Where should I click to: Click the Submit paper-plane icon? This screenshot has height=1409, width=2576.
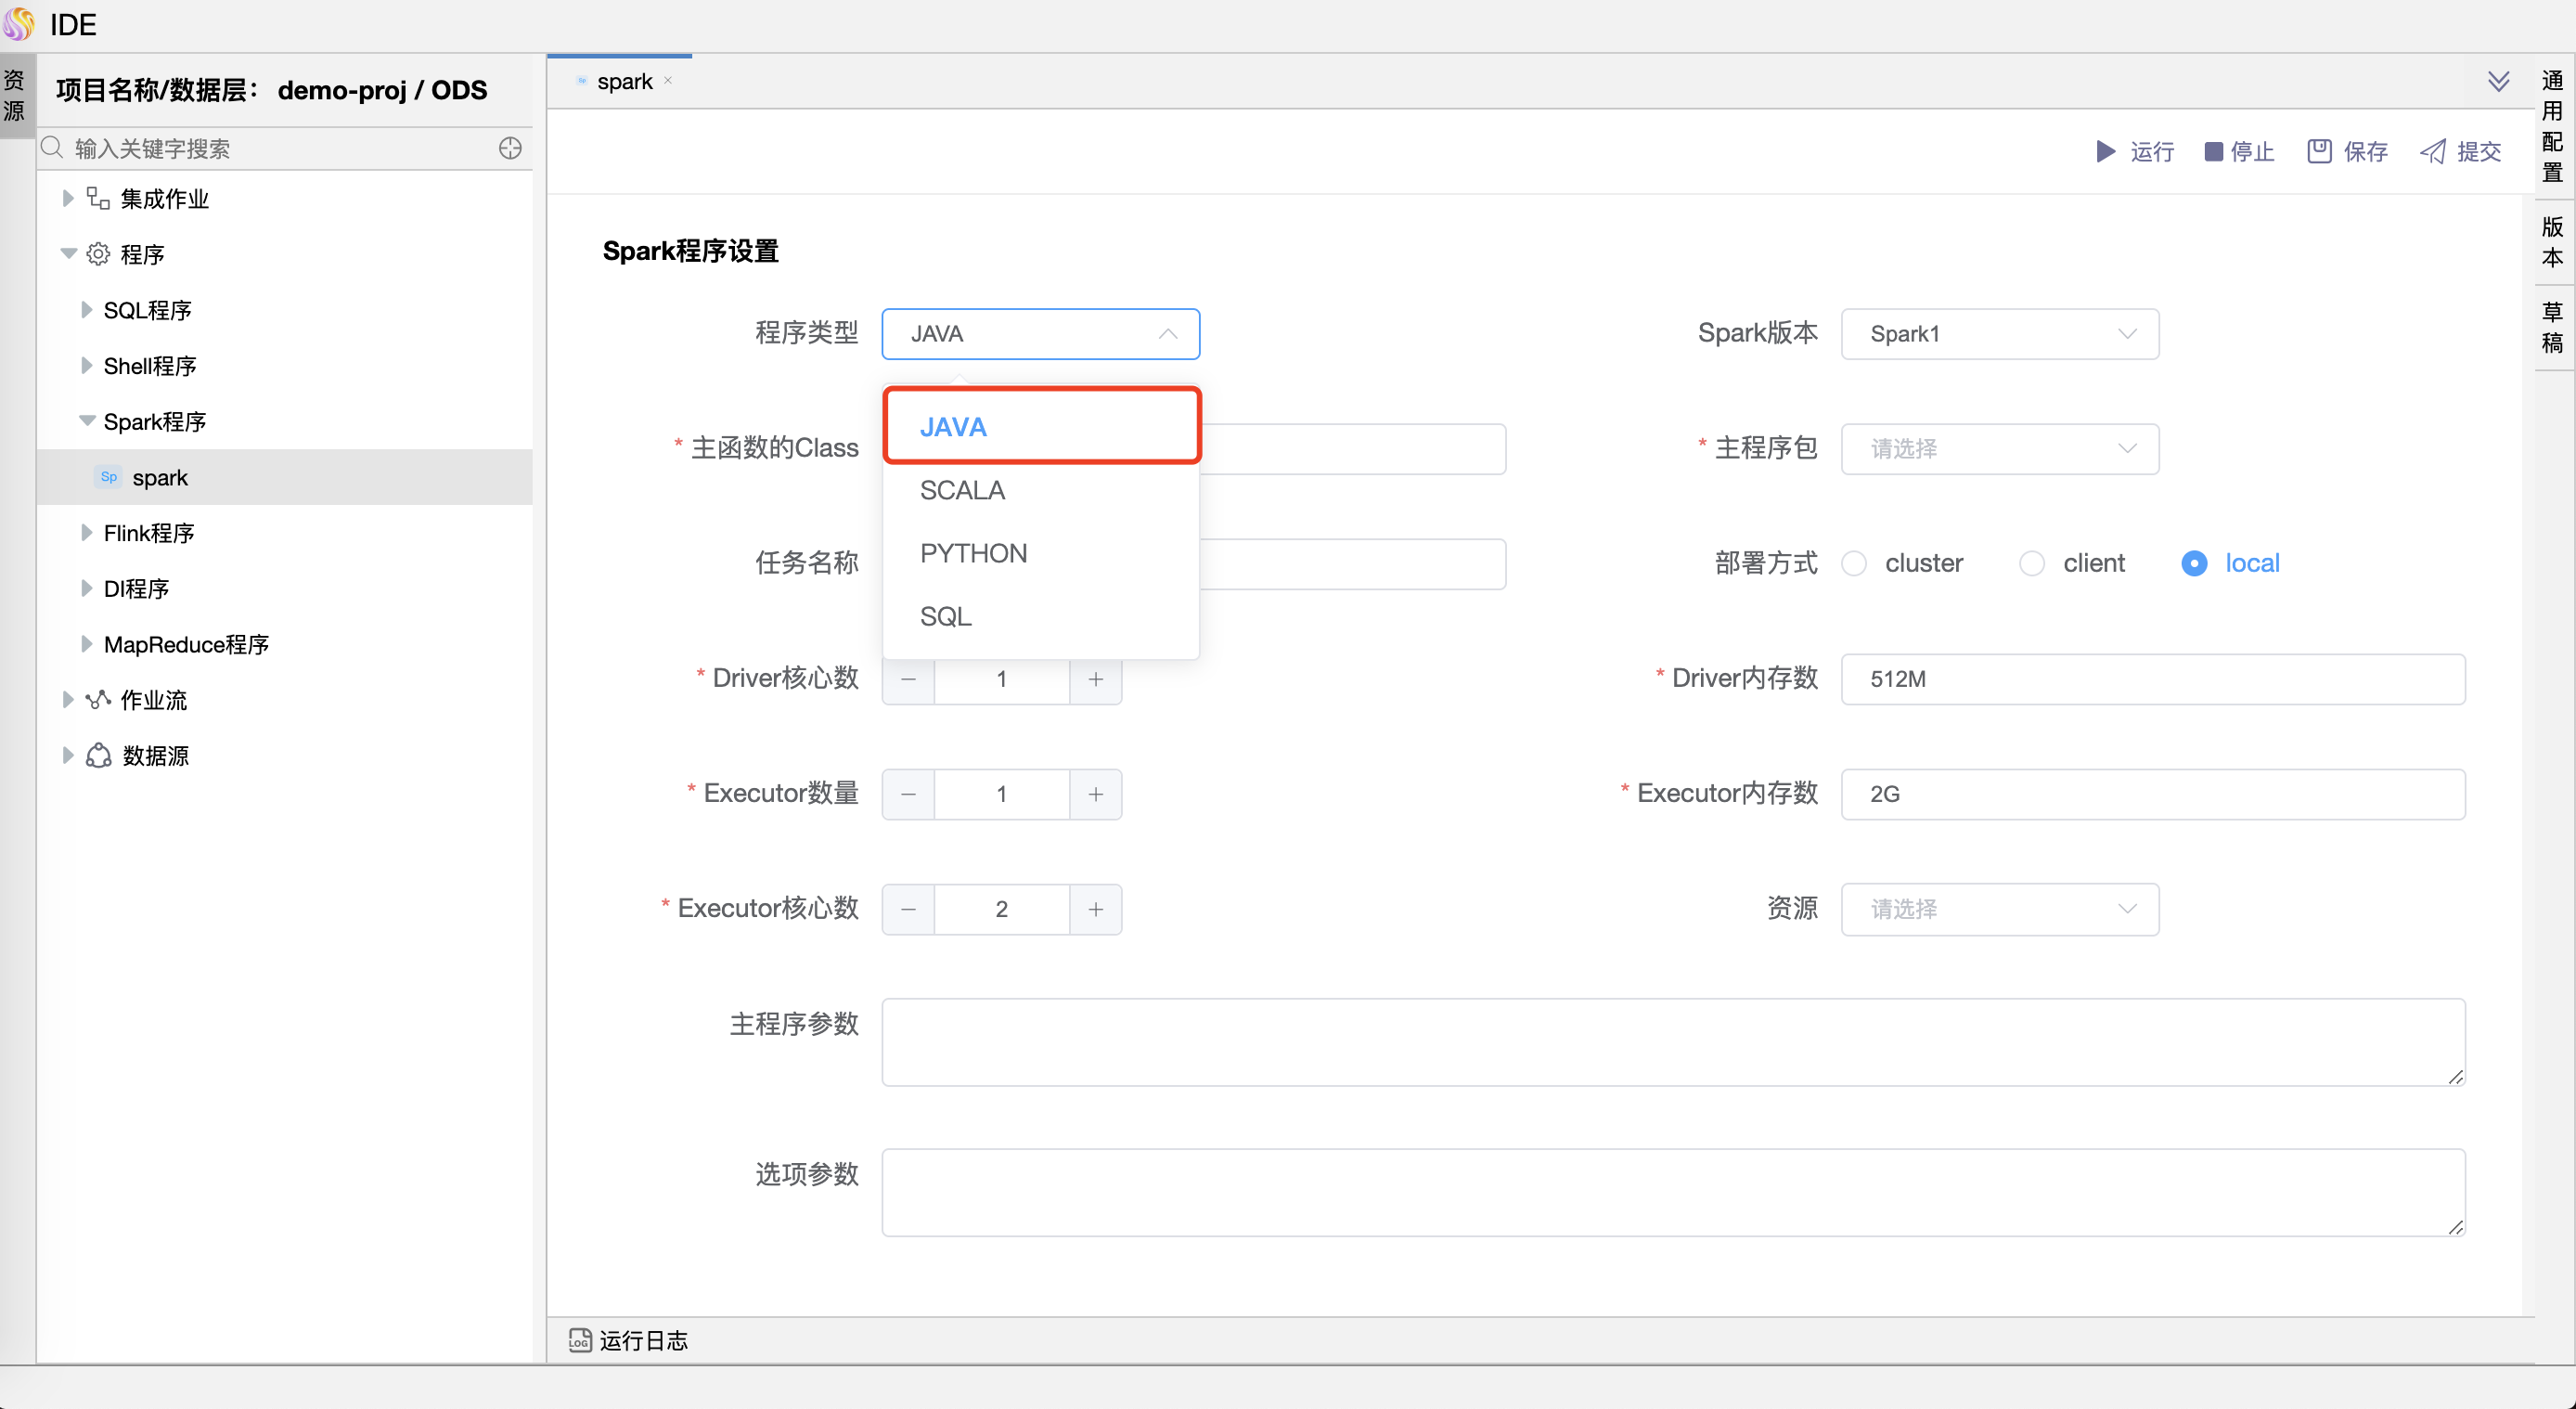(2432, 151)
